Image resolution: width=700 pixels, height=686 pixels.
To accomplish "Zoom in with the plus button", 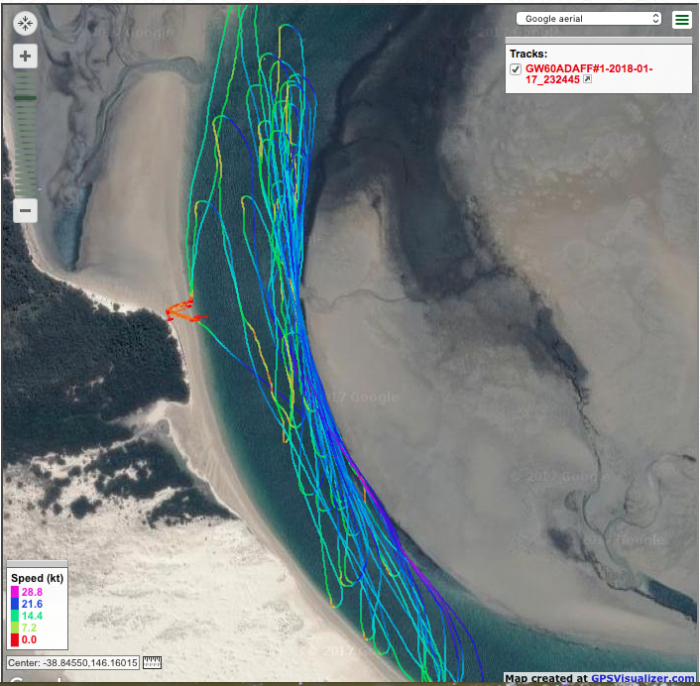I will (26, 56).
